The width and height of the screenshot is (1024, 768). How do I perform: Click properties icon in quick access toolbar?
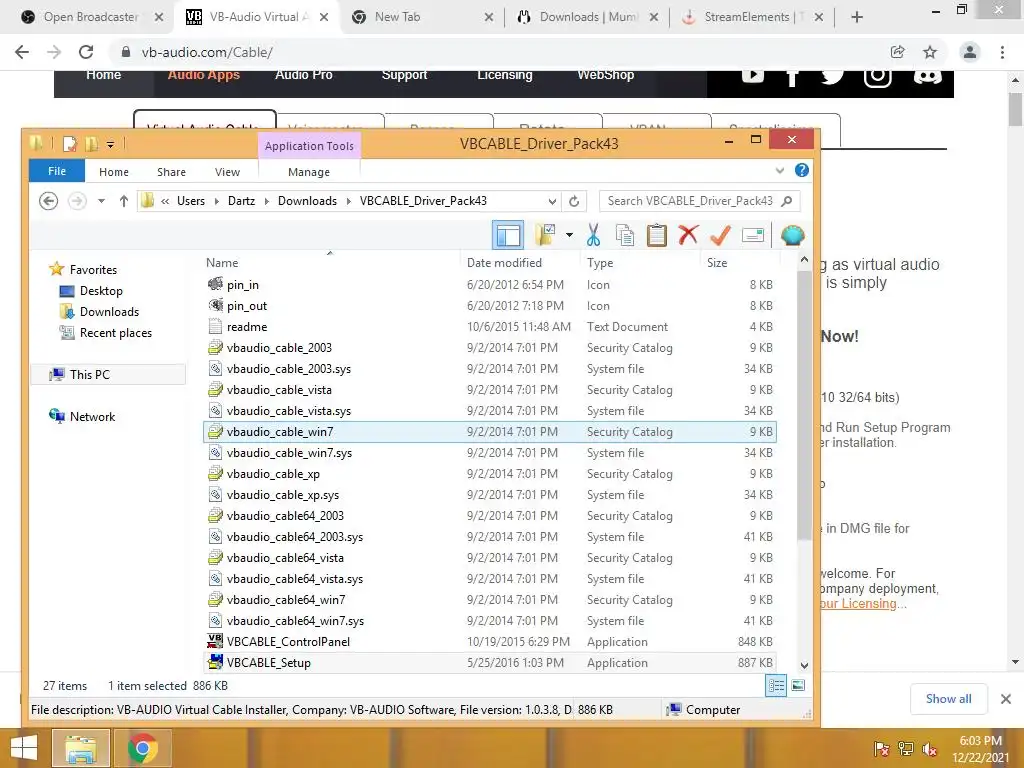(x=69, y=144)
